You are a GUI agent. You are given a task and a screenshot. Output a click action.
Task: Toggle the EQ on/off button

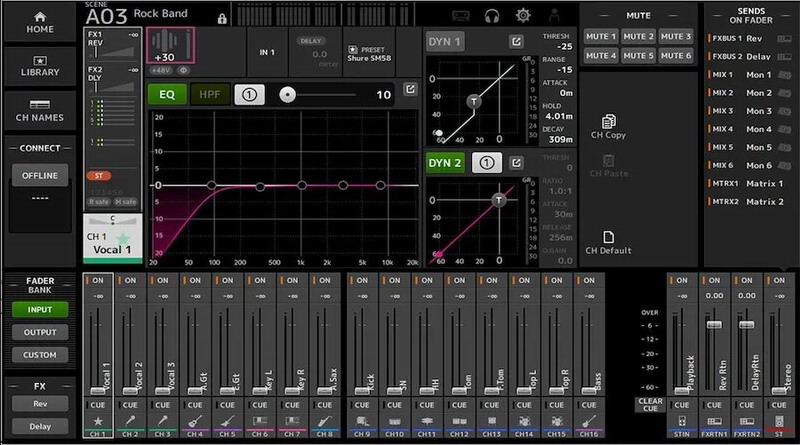(167, 94)
